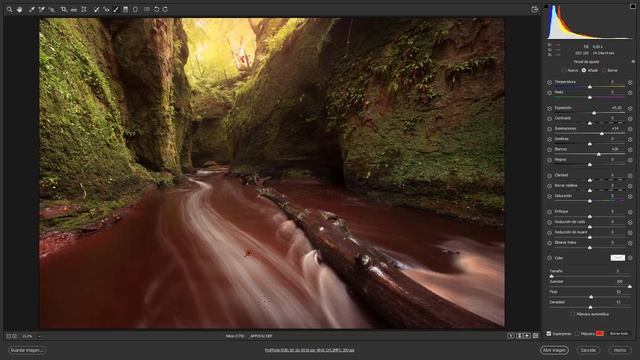Select the White Balance eyedropper tool

[32, 9]
